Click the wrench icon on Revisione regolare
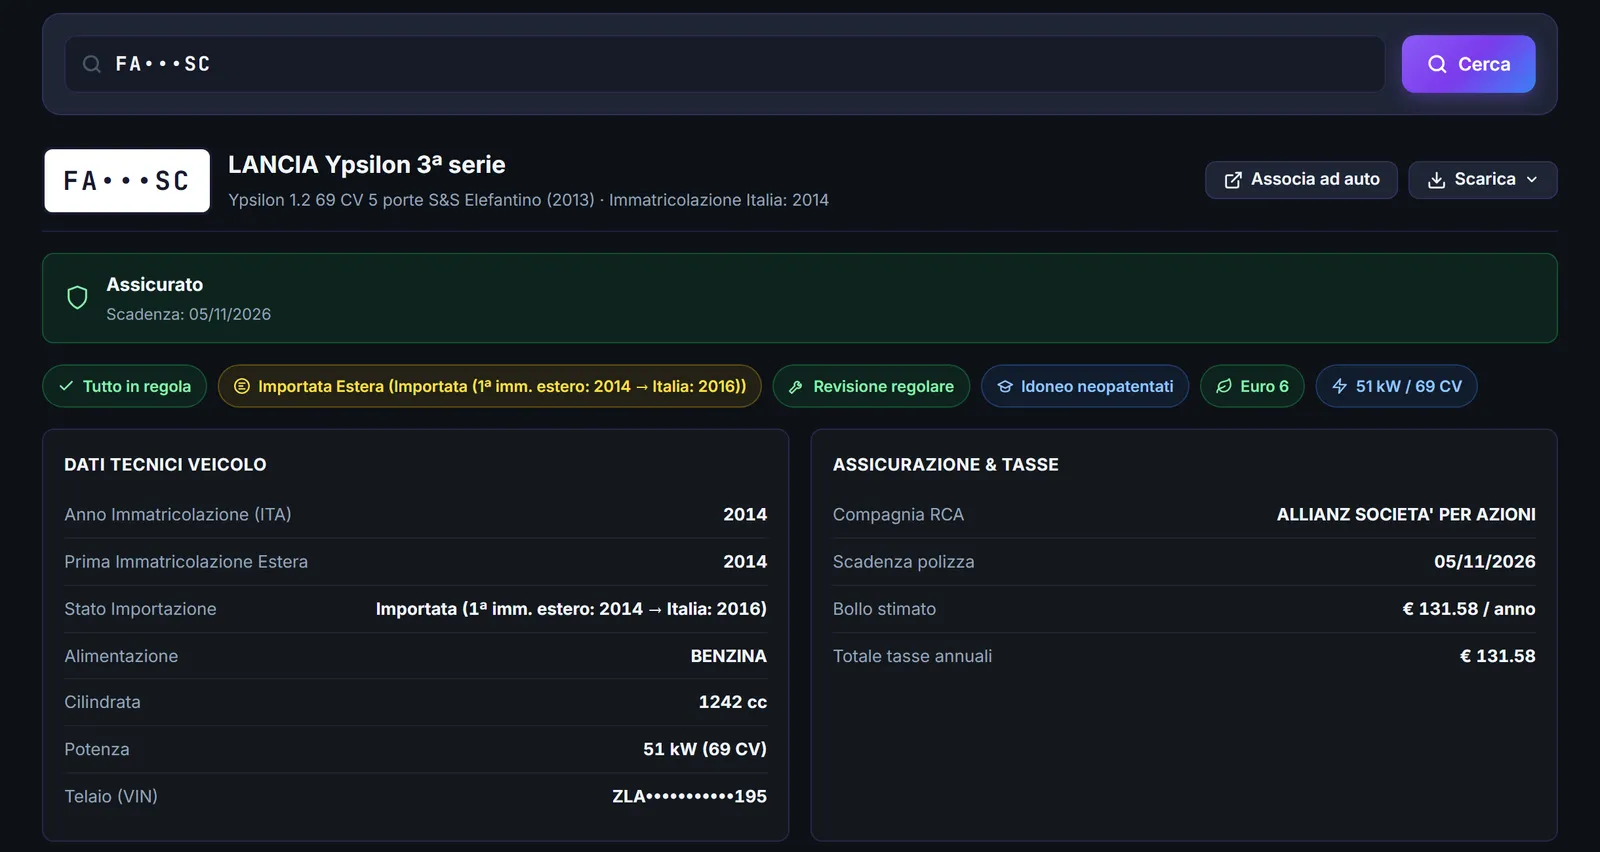This screenshot has width=1600, height=852. pos(796,387)
